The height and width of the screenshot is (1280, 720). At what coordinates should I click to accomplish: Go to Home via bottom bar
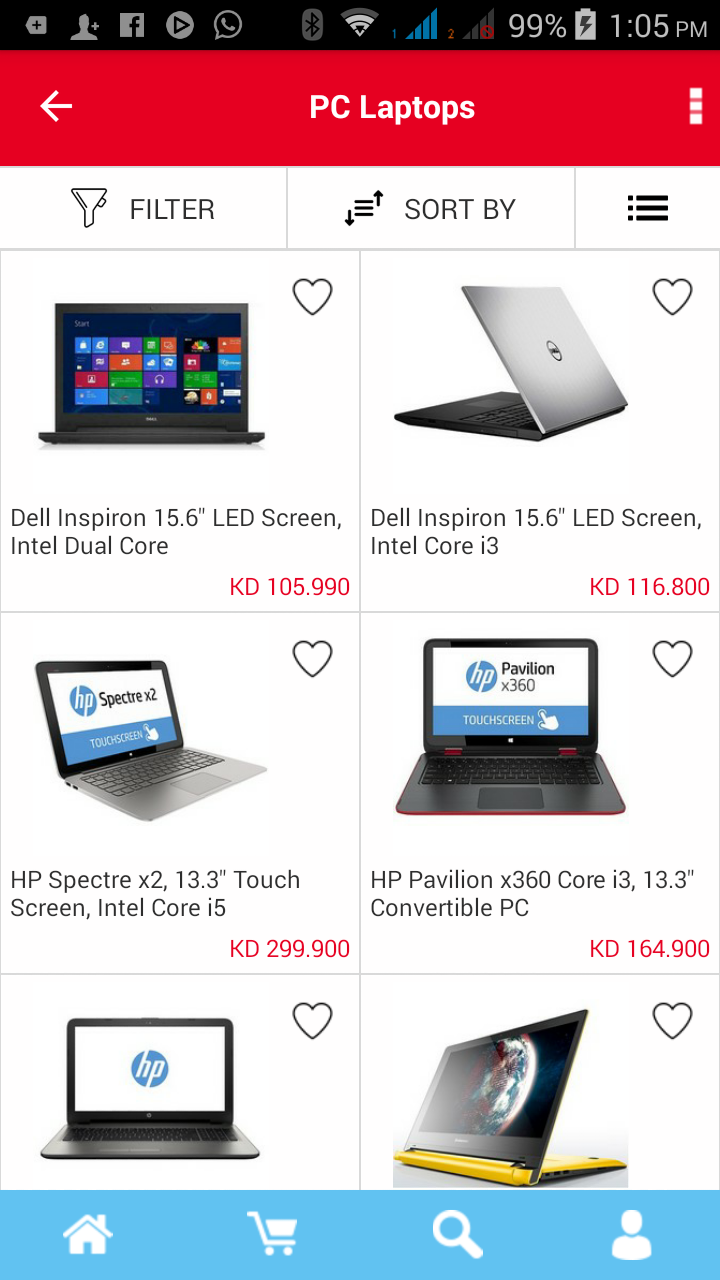coord(88,1234)
